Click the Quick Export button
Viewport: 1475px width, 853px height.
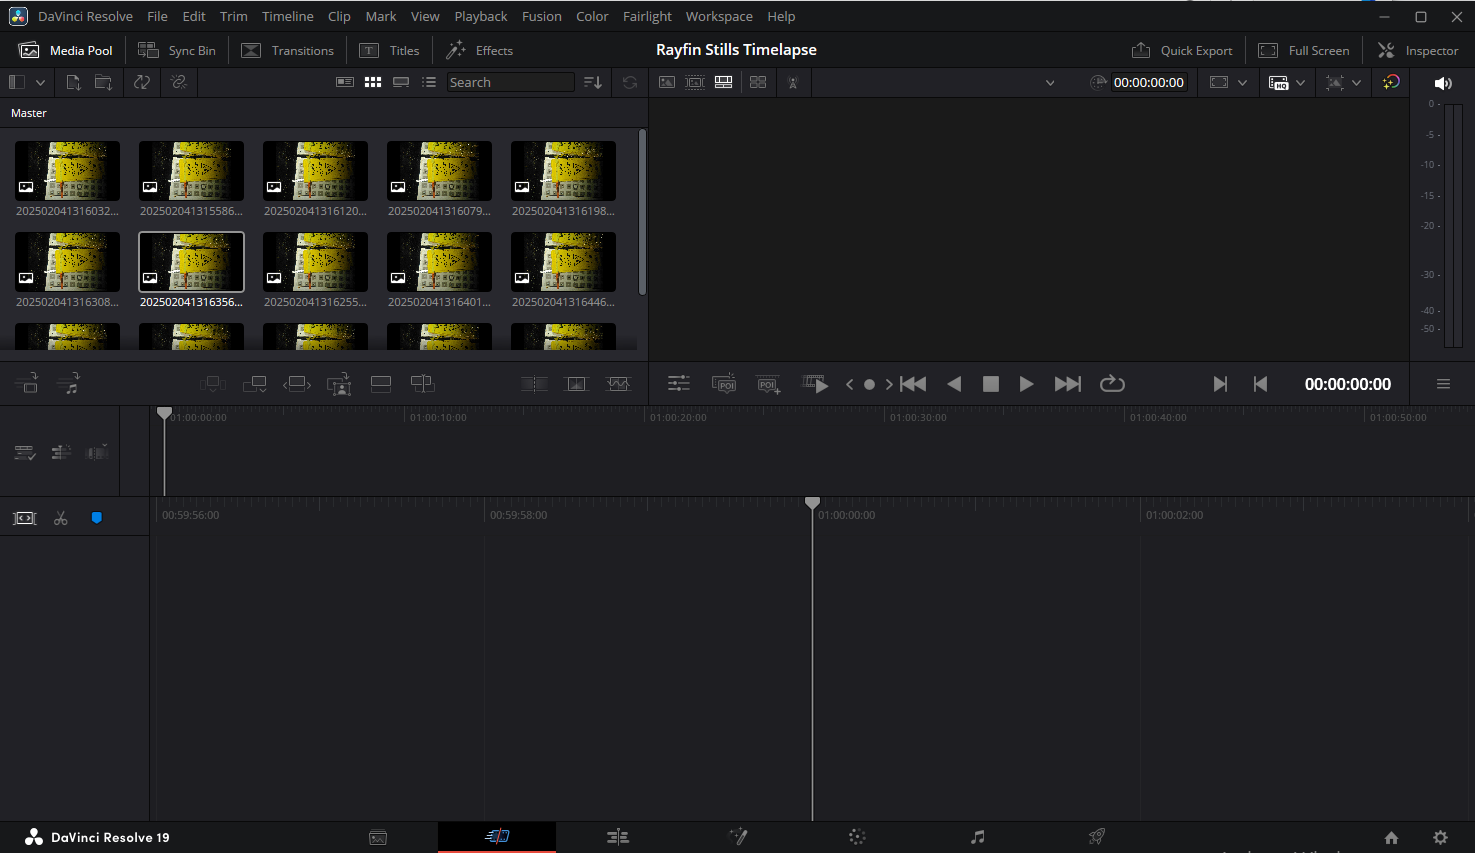coord(1182,50)
